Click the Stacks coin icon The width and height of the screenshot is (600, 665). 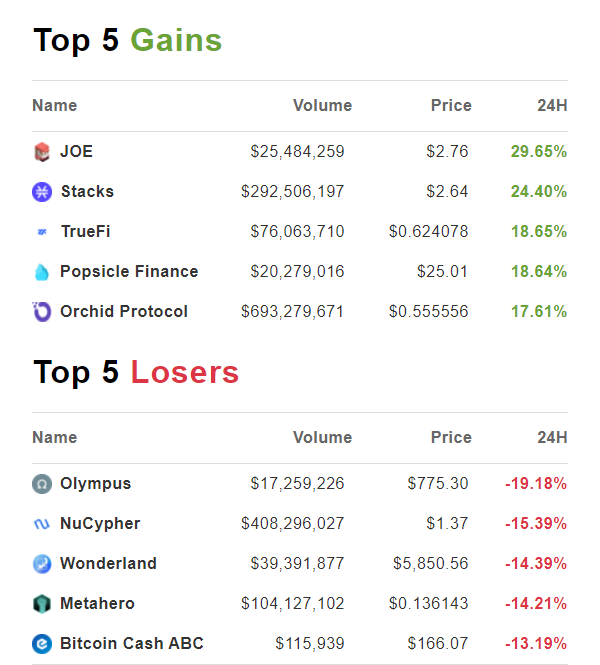[x=41, y=192]
